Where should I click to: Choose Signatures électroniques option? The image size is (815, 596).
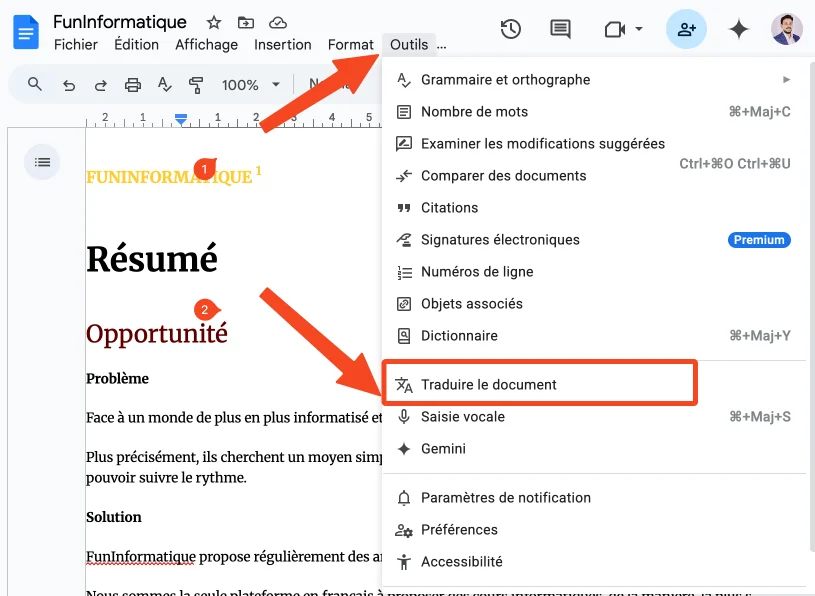593,240
